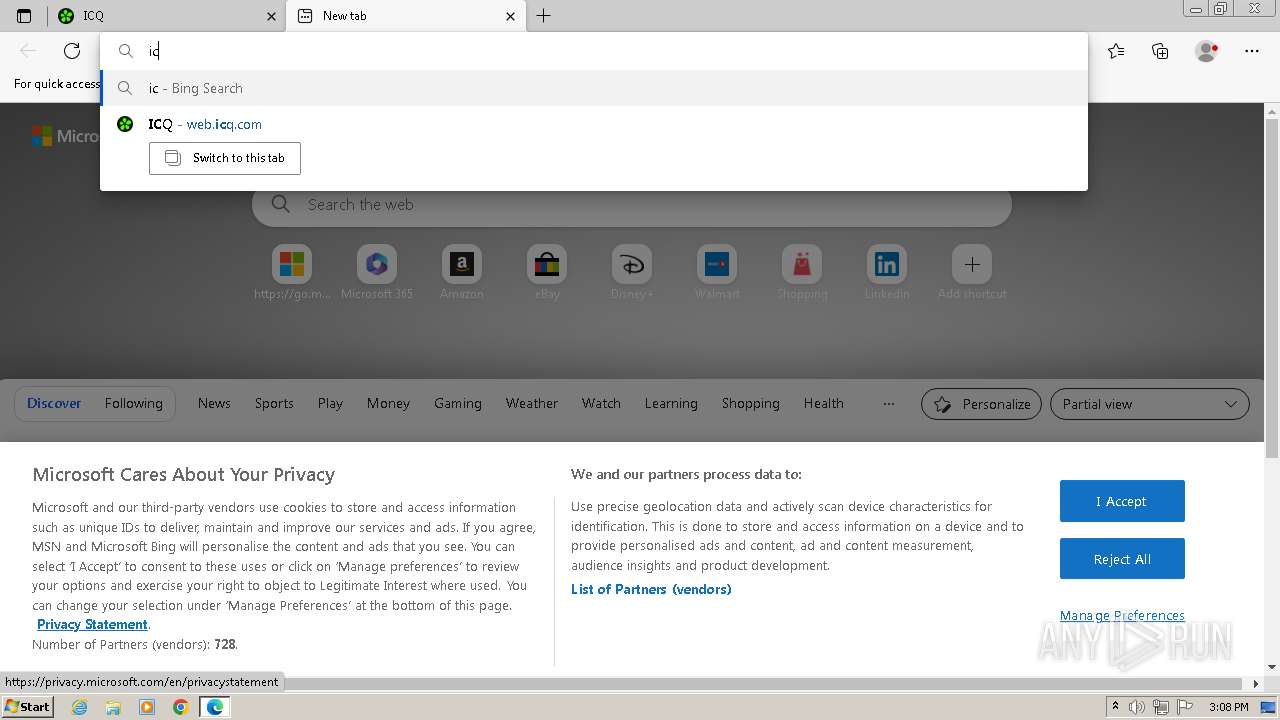Screen dimensions: 1280x720
Task: Open File Explorer from taskbar
Action: (113, 707)
